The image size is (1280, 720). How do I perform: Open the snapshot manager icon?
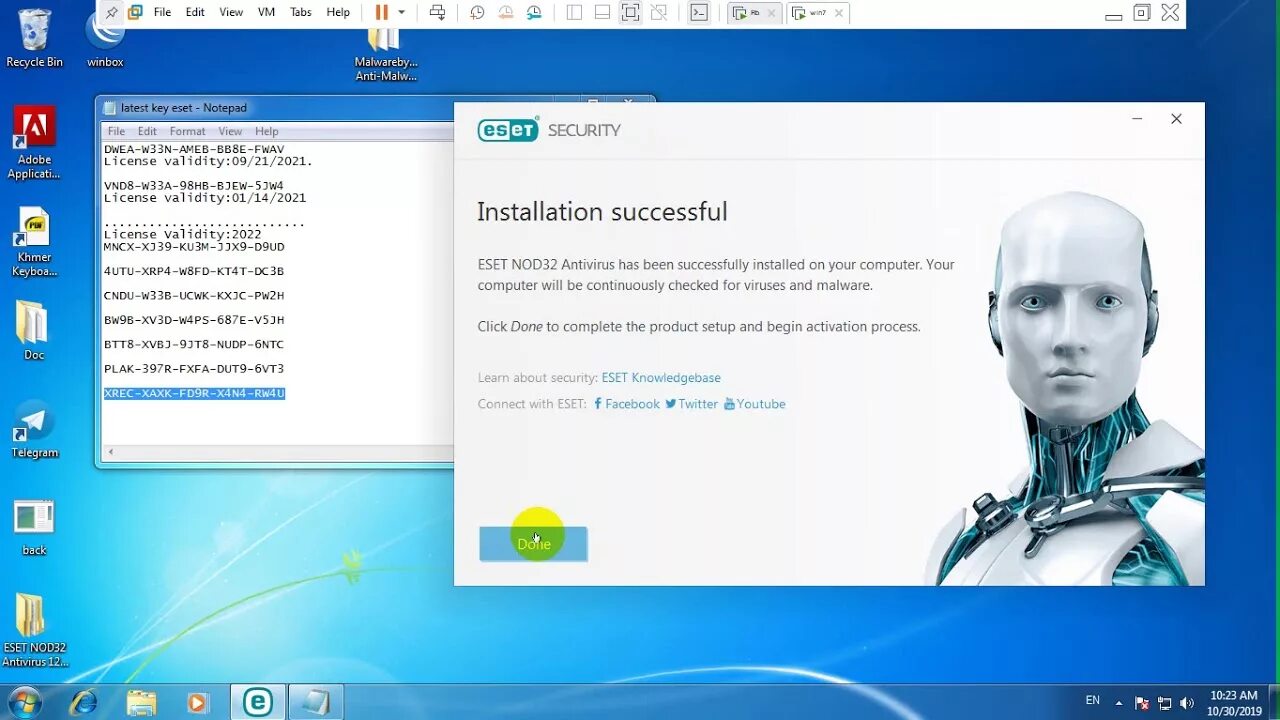534,12
